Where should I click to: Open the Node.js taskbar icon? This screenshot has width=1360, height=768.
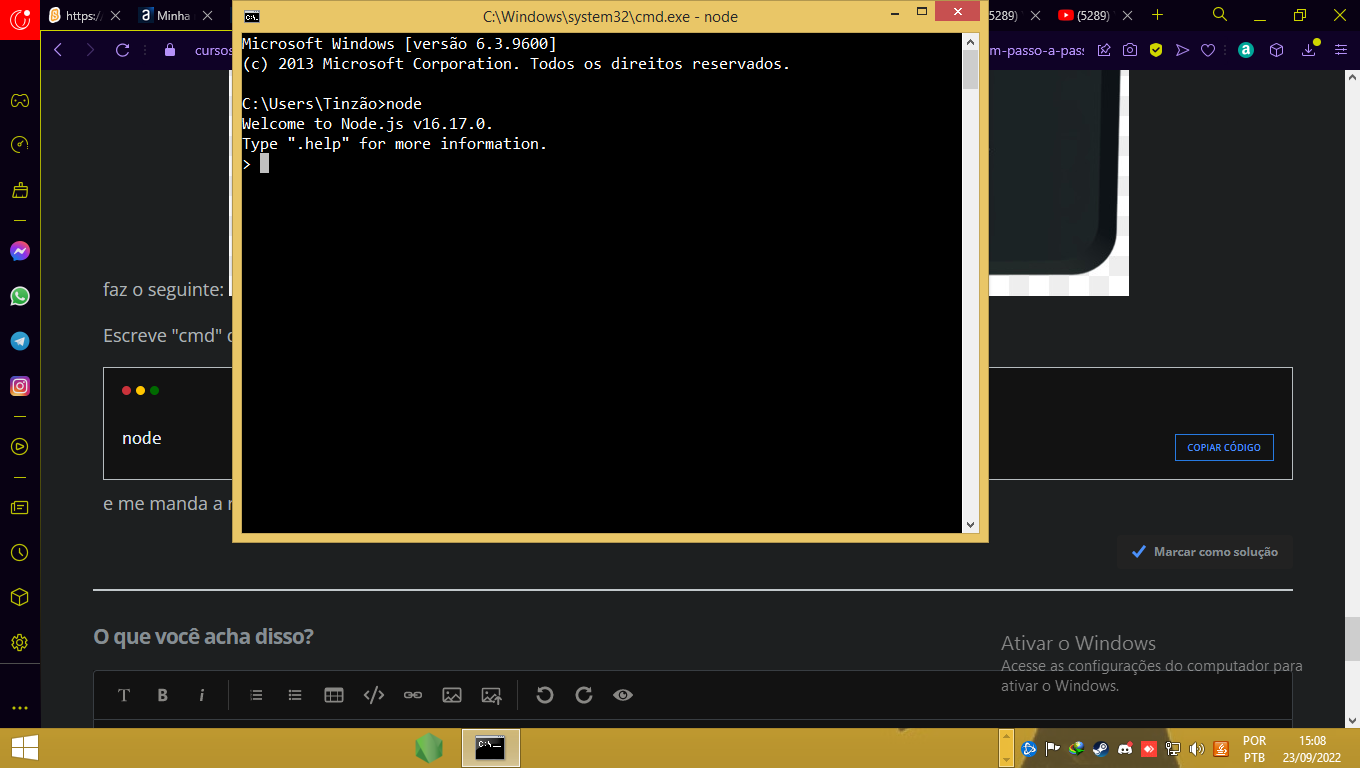click(x=429, y=748)
